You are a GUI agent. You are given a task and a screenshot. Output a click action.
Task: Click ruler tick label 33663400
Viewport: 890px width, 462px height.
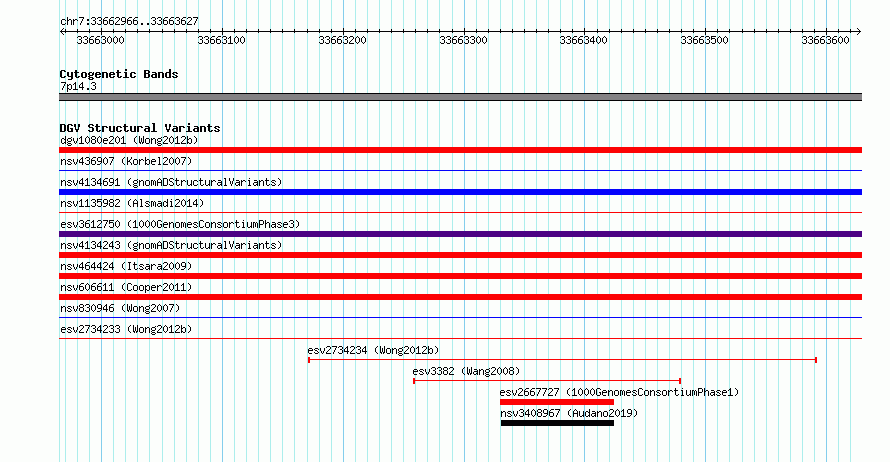[x=583, y=40]
